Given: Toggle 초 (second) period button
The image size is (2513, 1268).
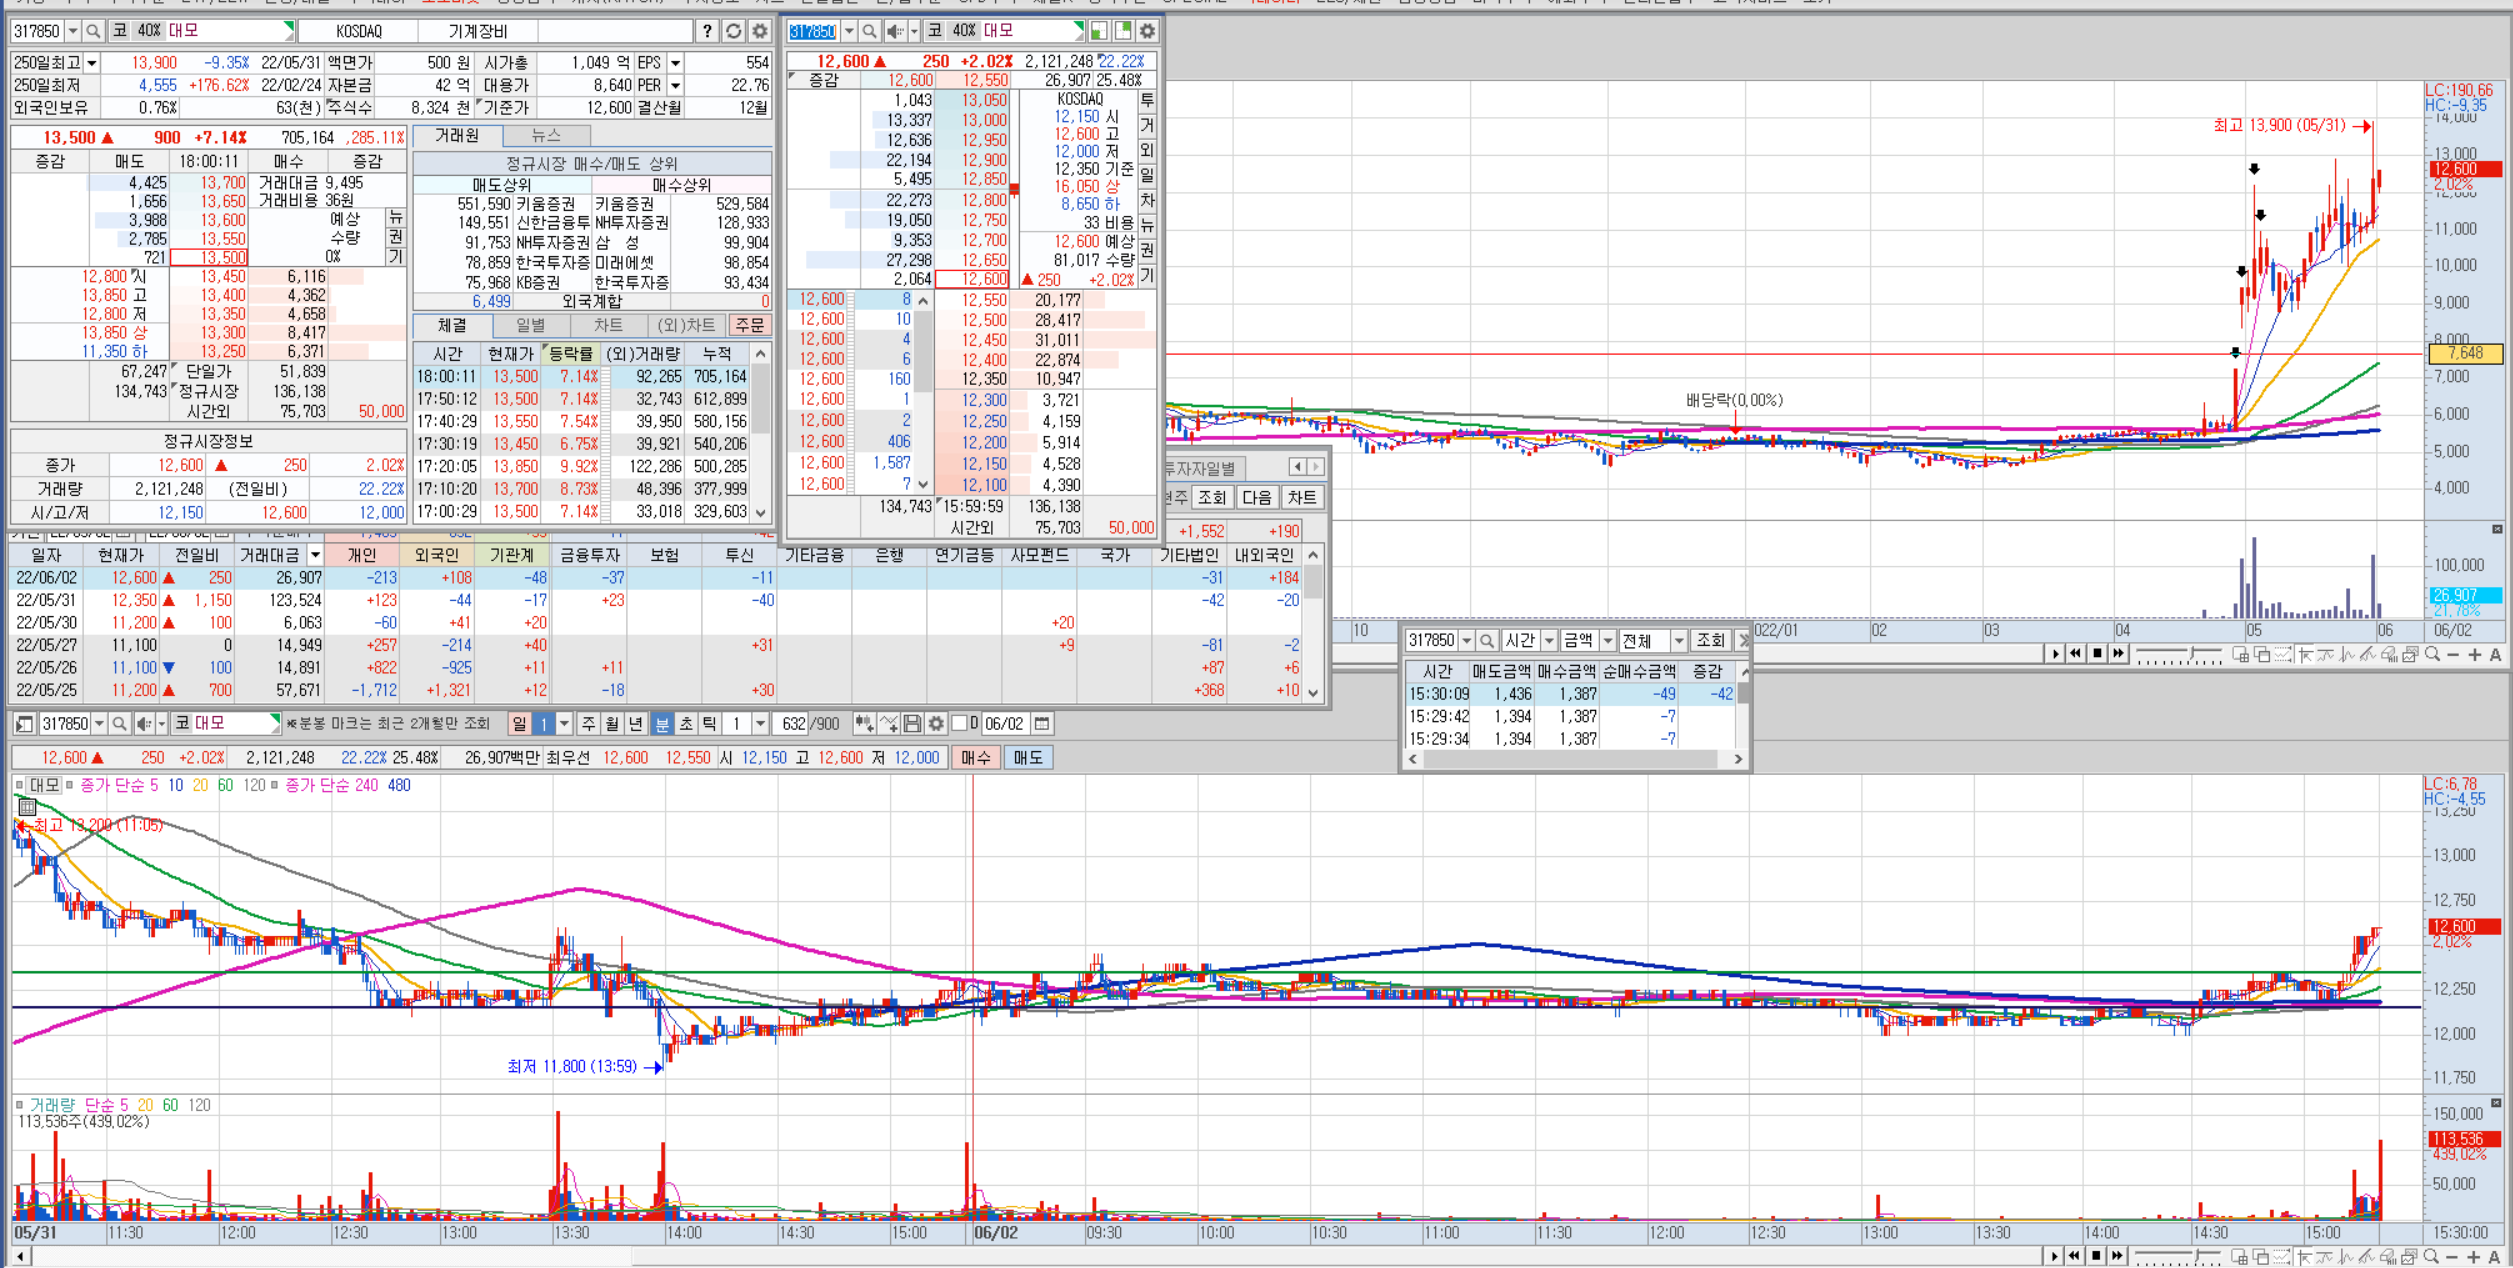Looking at the screenshot, I should (x=686, y=723).
